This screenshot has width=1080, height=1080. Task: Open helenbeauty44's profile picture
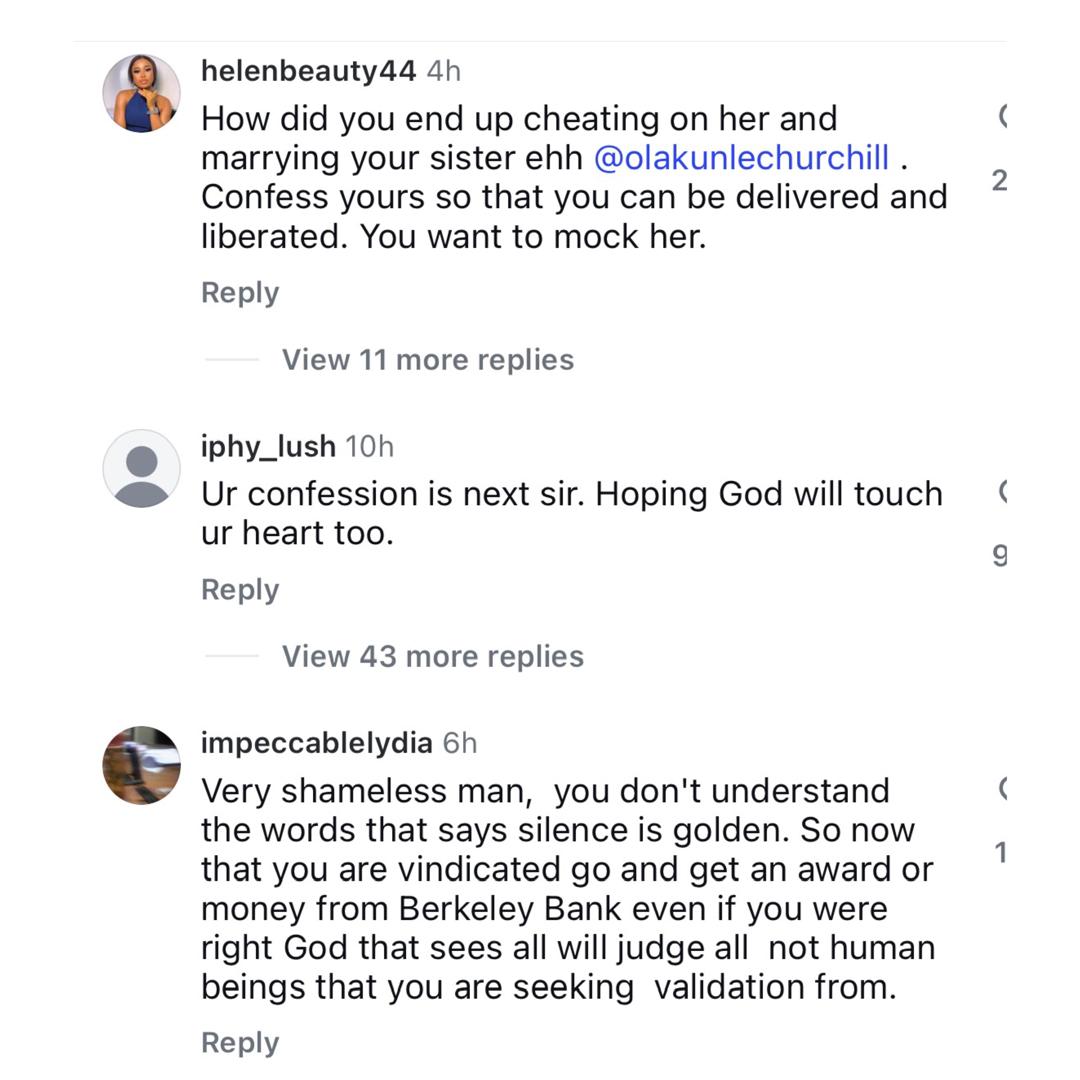(141, 93)
